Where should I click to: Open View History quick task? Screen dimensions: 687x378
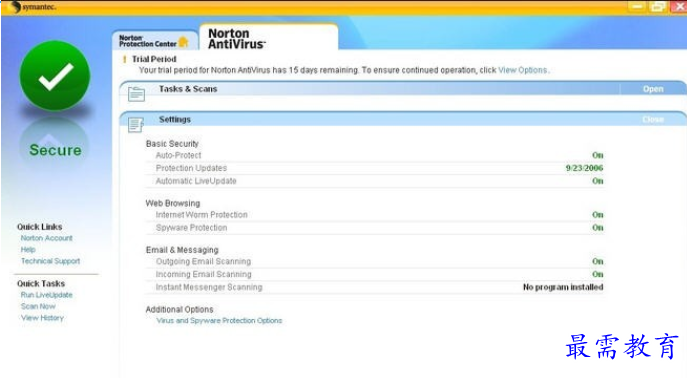[42, 318]
